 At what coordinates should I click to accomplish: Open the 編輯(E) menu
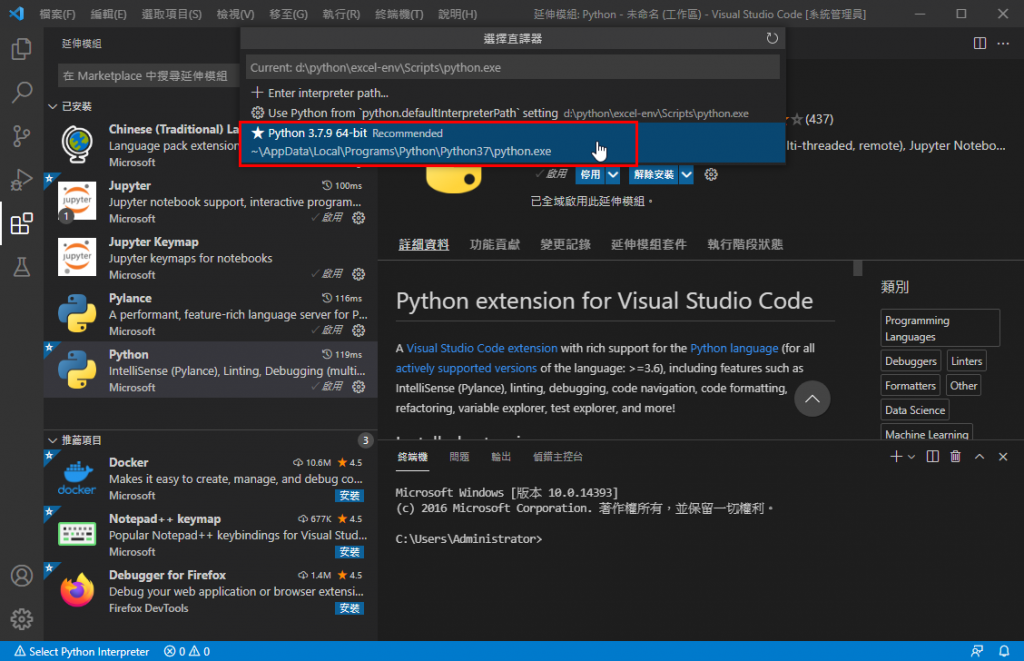[108, 14]
